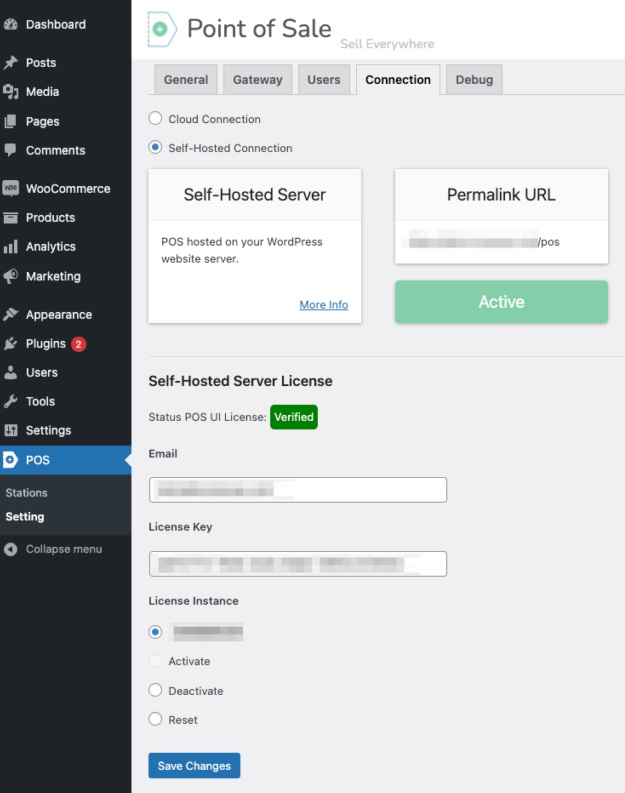Click the Users person icon
625x793 pixels.
(11, 372)
